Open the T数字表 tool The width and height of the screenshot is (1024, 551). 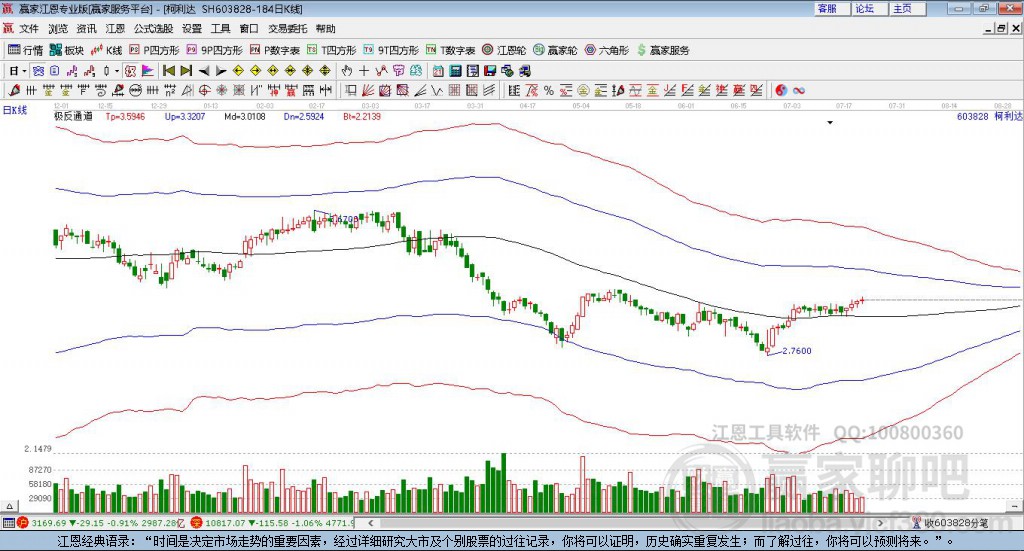(451, 50)
